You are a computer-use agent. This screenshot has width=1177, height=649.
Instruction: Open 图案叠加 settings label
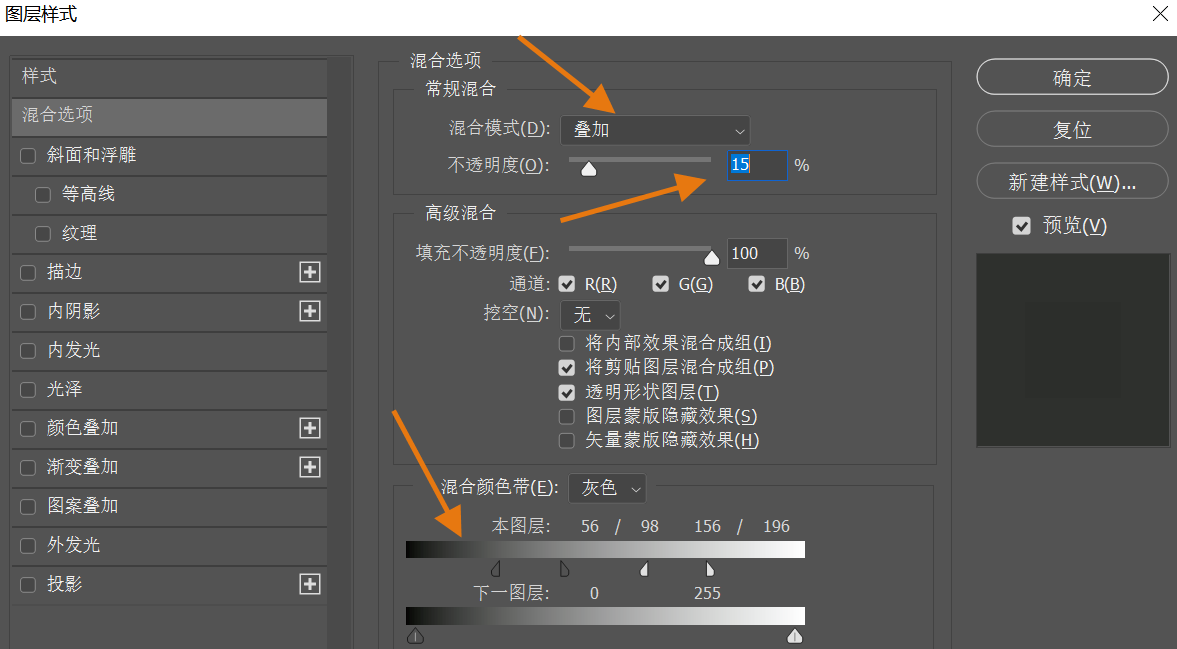pyautogui.click(x=83, y=506)
